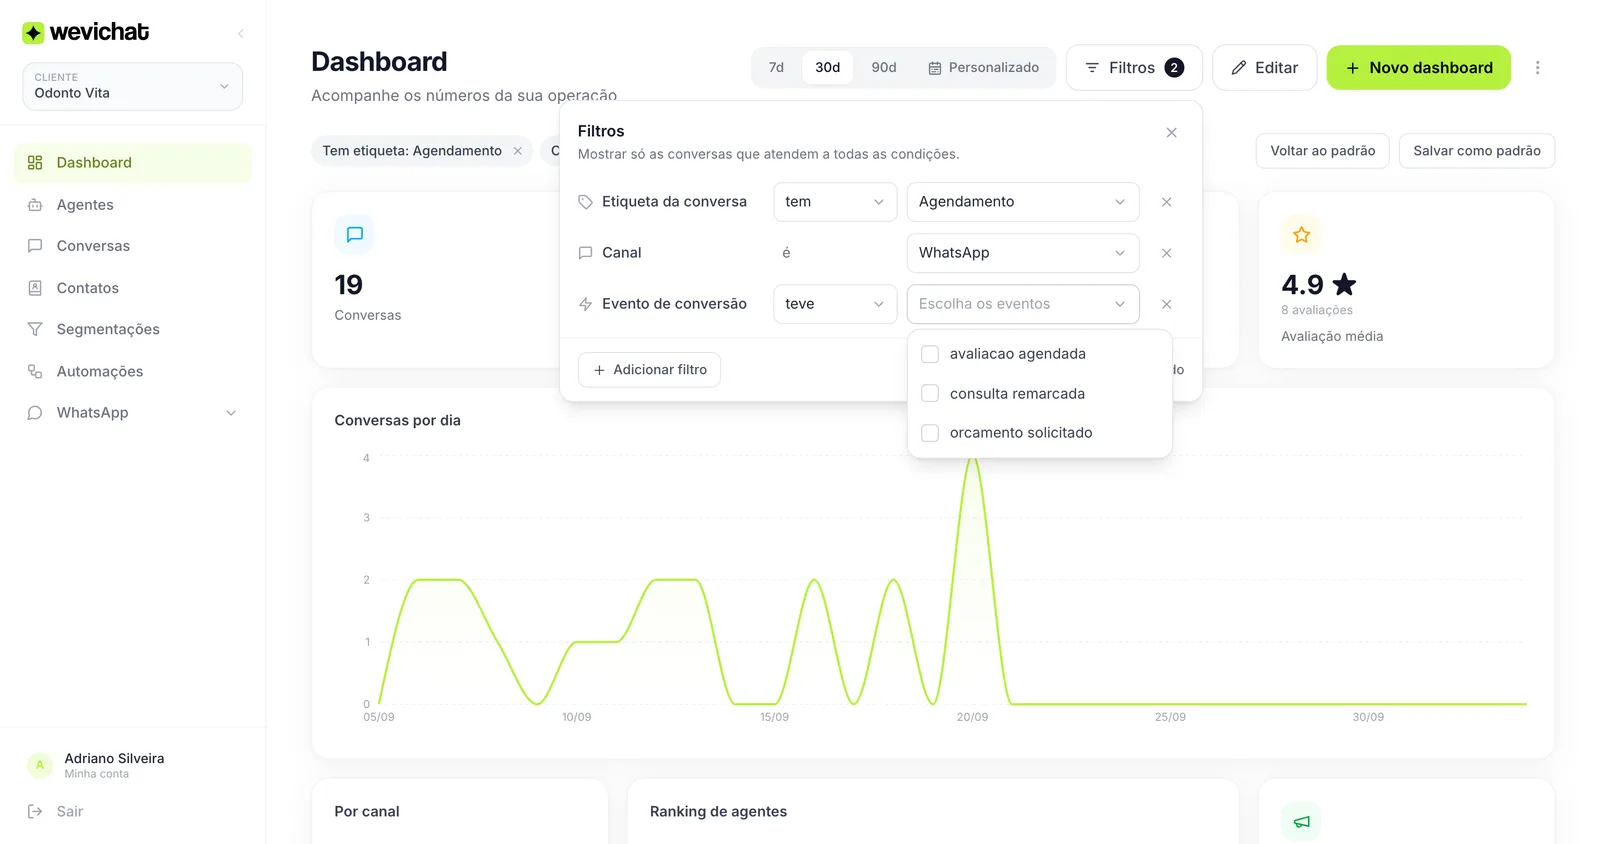Screen dimensions: 1600x844
Task: Click the Novo dashboard button
Action: 1418,68
